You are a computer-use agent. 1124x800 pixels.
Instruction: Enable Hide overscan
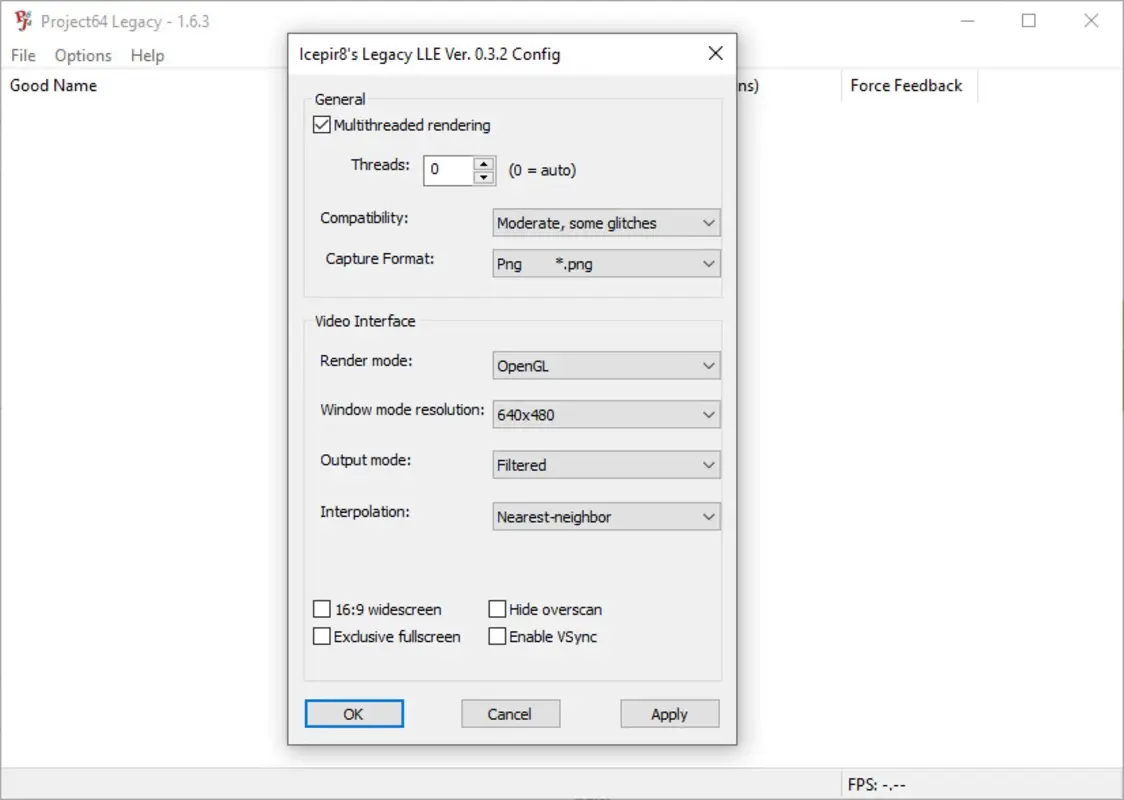point(497,608)
